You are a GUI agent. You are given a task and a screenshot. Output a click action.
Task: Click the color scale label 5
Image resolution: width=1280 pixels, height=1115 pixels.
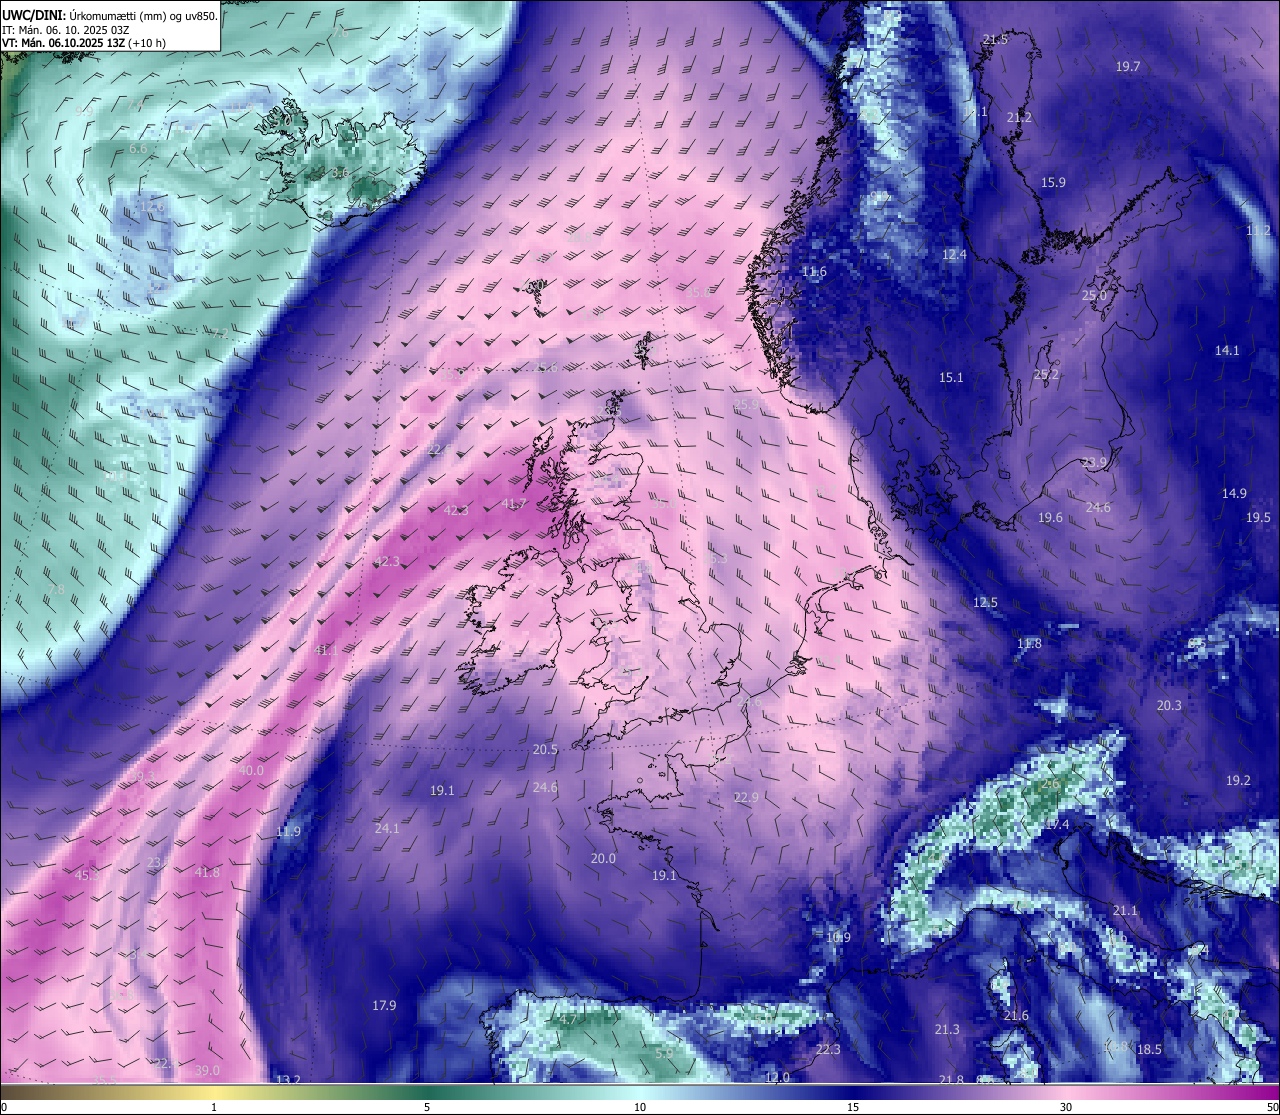[427, 1107]
